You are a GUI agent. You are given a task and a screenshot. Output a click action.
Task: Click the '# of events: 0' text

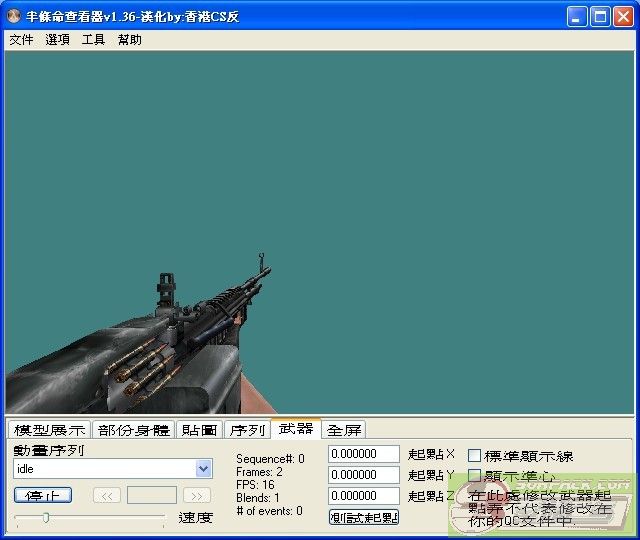(x=269, y=511)
